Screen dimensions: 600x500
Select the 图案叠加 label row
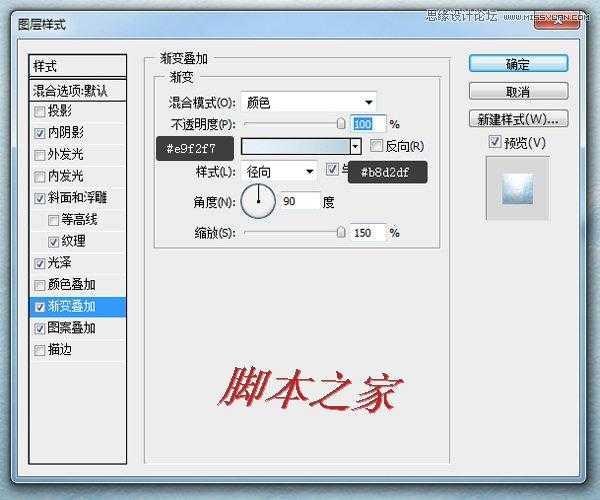(77, 328)
